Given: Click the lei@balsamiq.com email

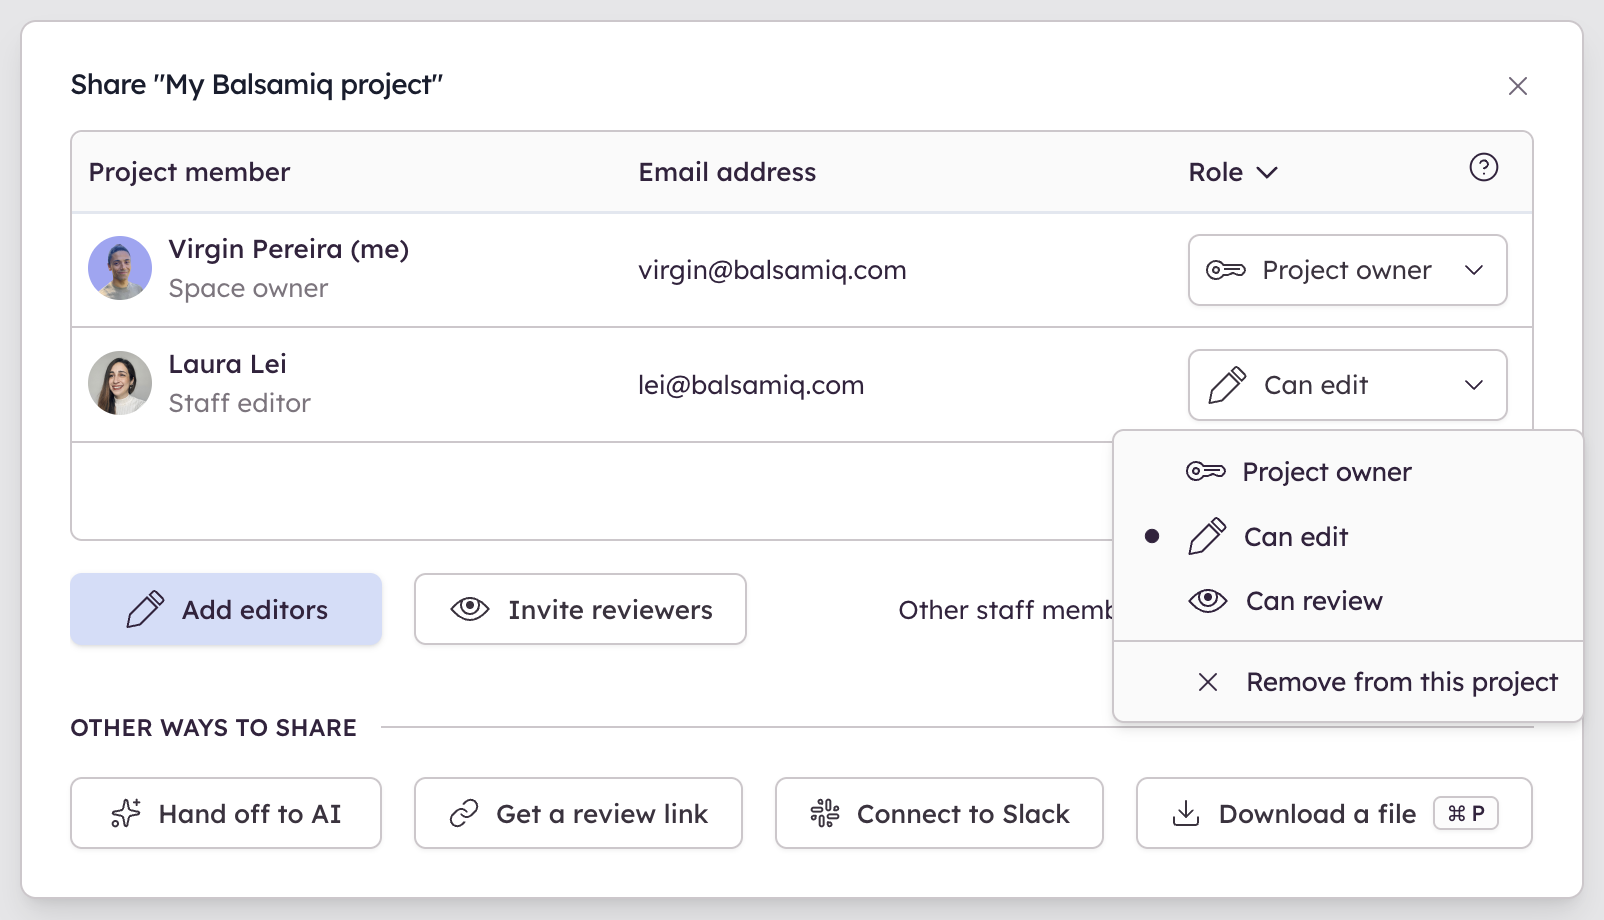Looking at the screenshot, I should tap(751, 385).
